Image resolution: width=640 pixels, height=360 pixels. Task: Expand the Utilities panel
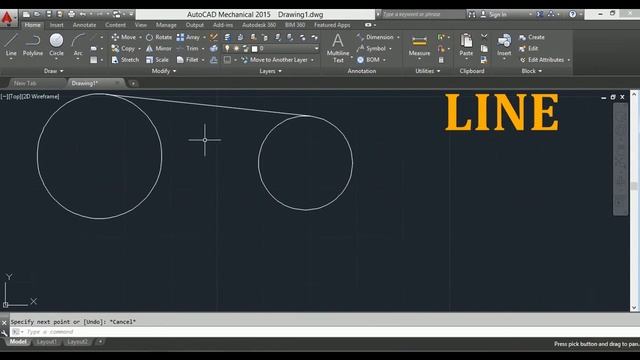point(428,71)
